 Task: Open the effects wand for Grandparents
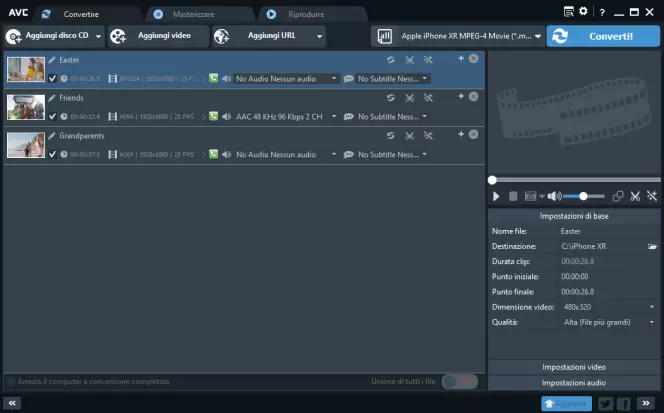point(428,136)
